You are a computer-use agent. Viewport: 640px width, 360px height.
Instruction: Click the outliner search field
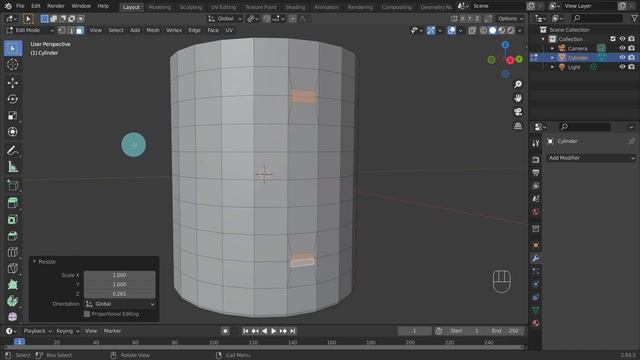(x=597, y=18)
